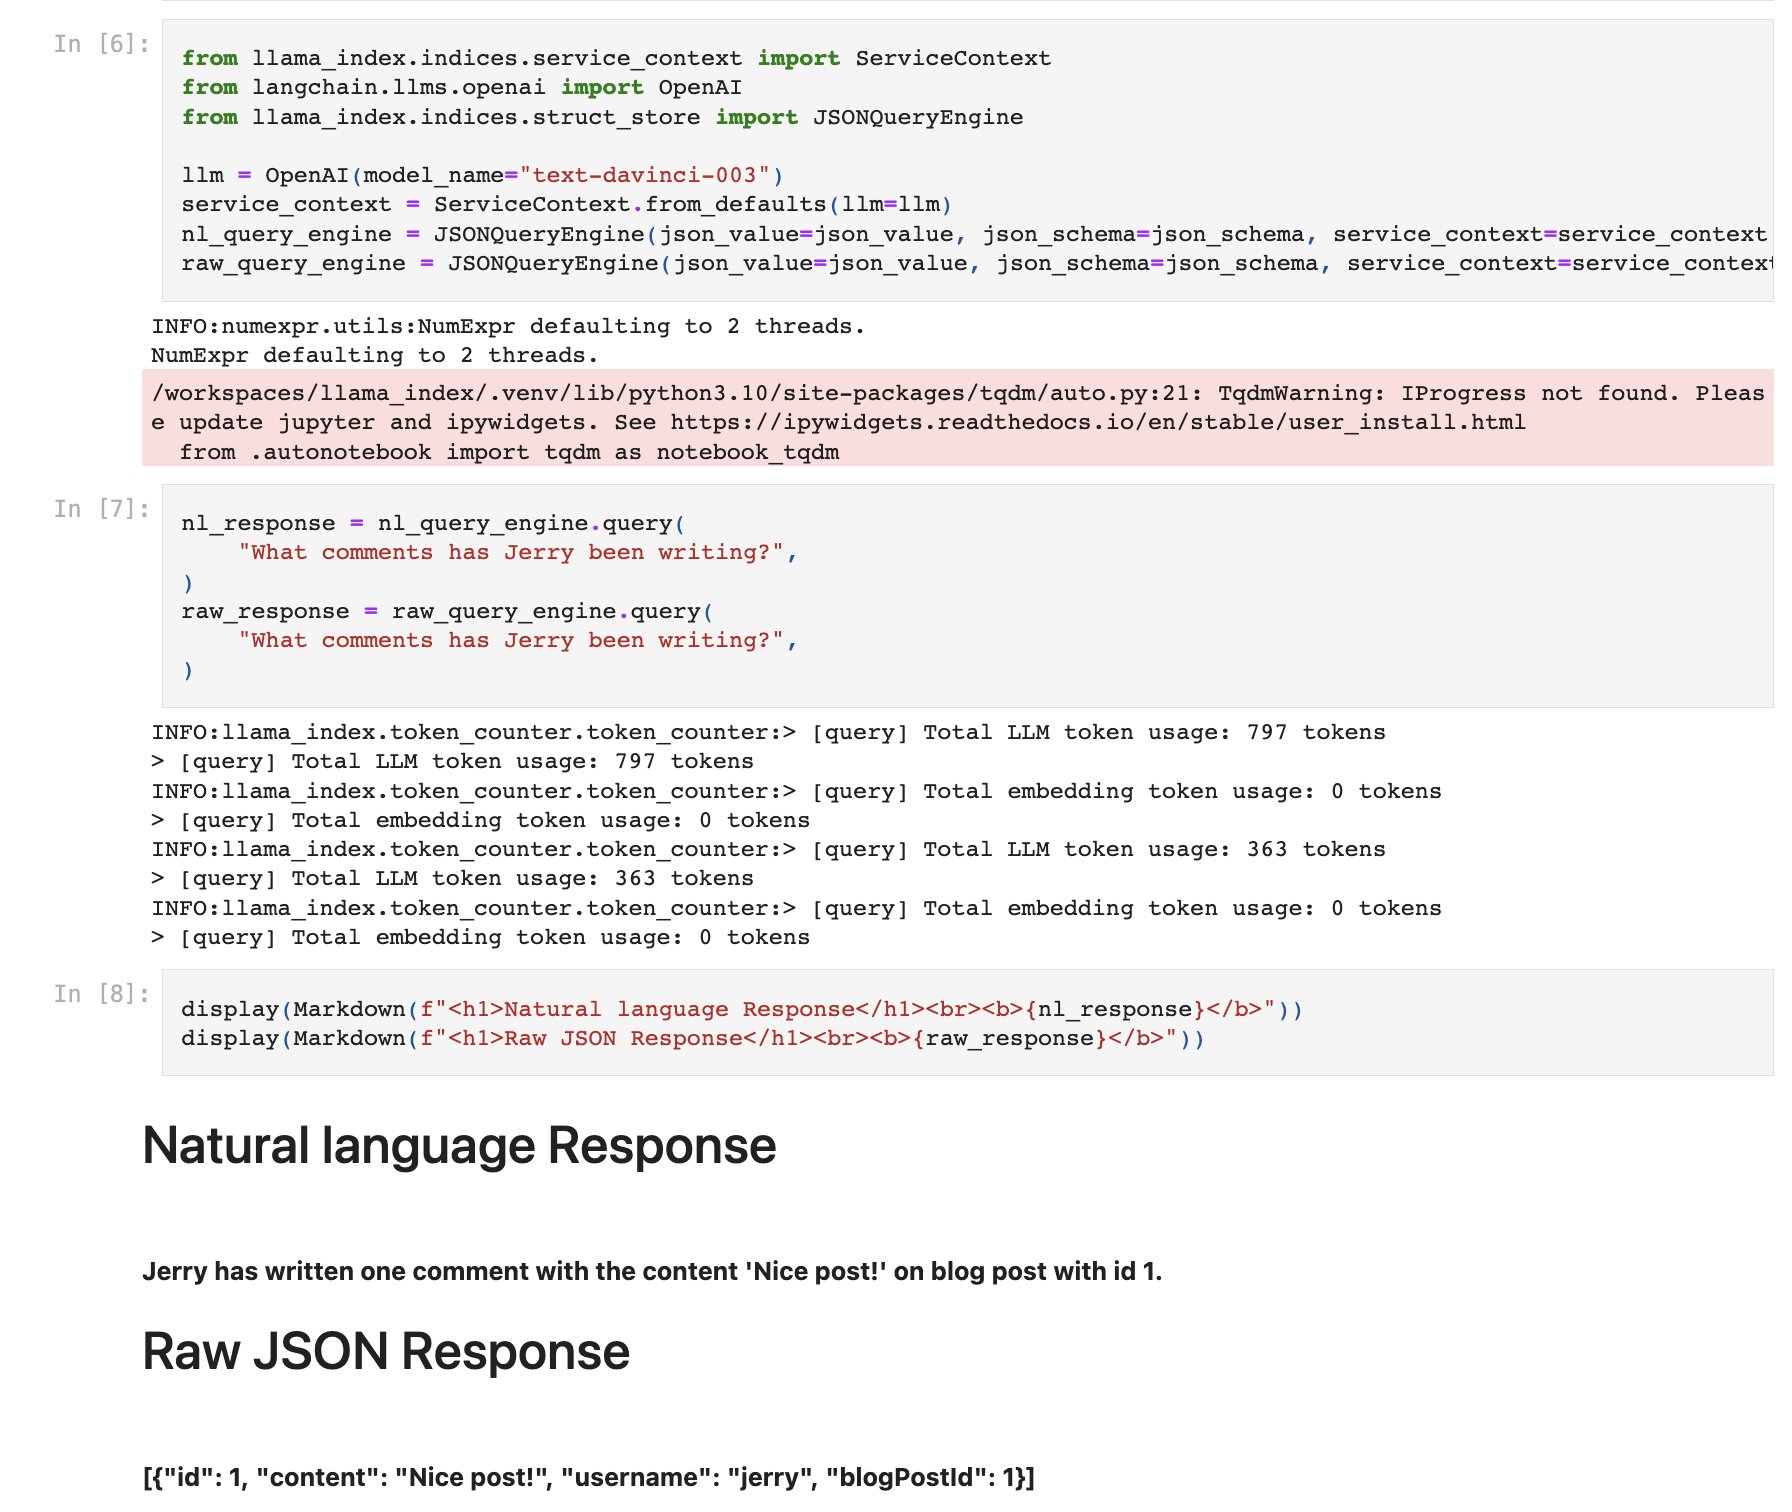Click the display Markdown code cell
Viewport: 1792px width, 1512px height.
700,1023
